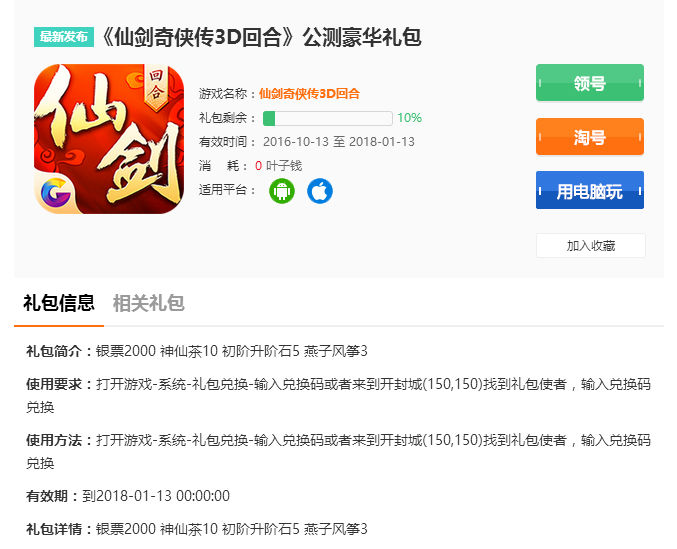Click the 礼包简介 description line
The height and width of the screenshot is (549, 677).
pyautogui.click(x=197, y=351)
